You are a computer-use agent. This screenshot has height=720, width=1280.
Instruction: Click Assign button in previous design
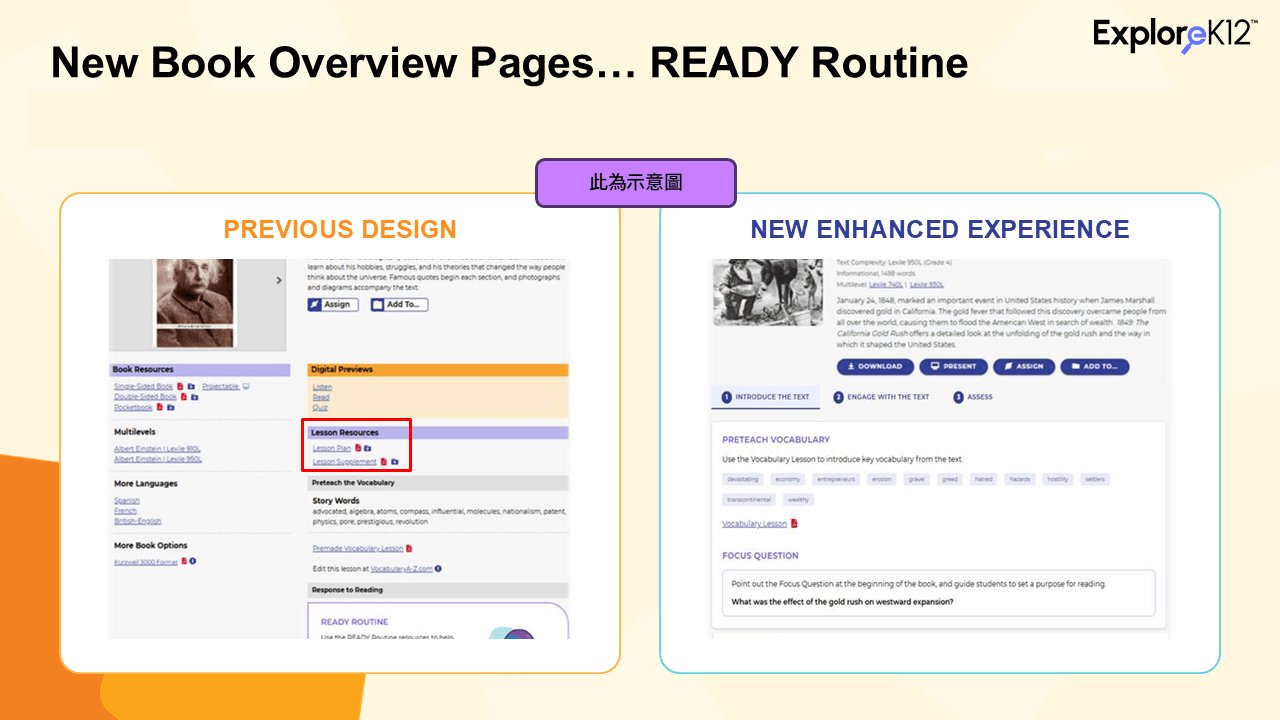coord(333,304)
